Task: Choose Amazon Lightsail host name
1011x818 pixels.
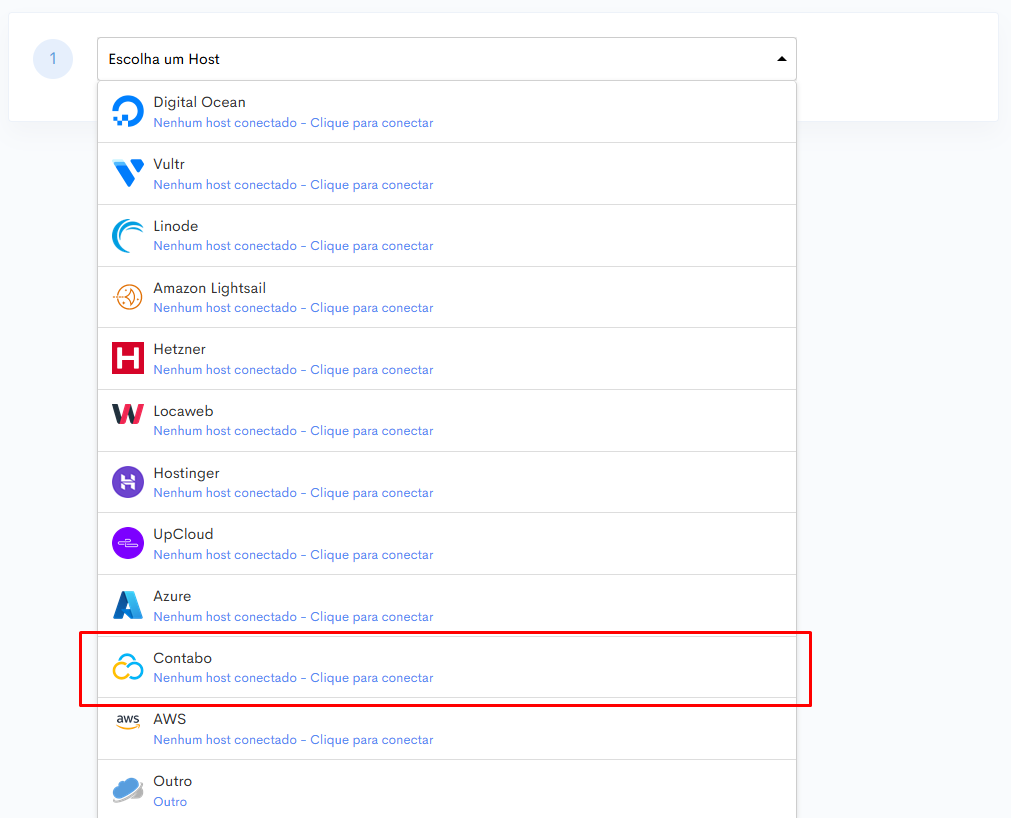Action: pos(210,288)
